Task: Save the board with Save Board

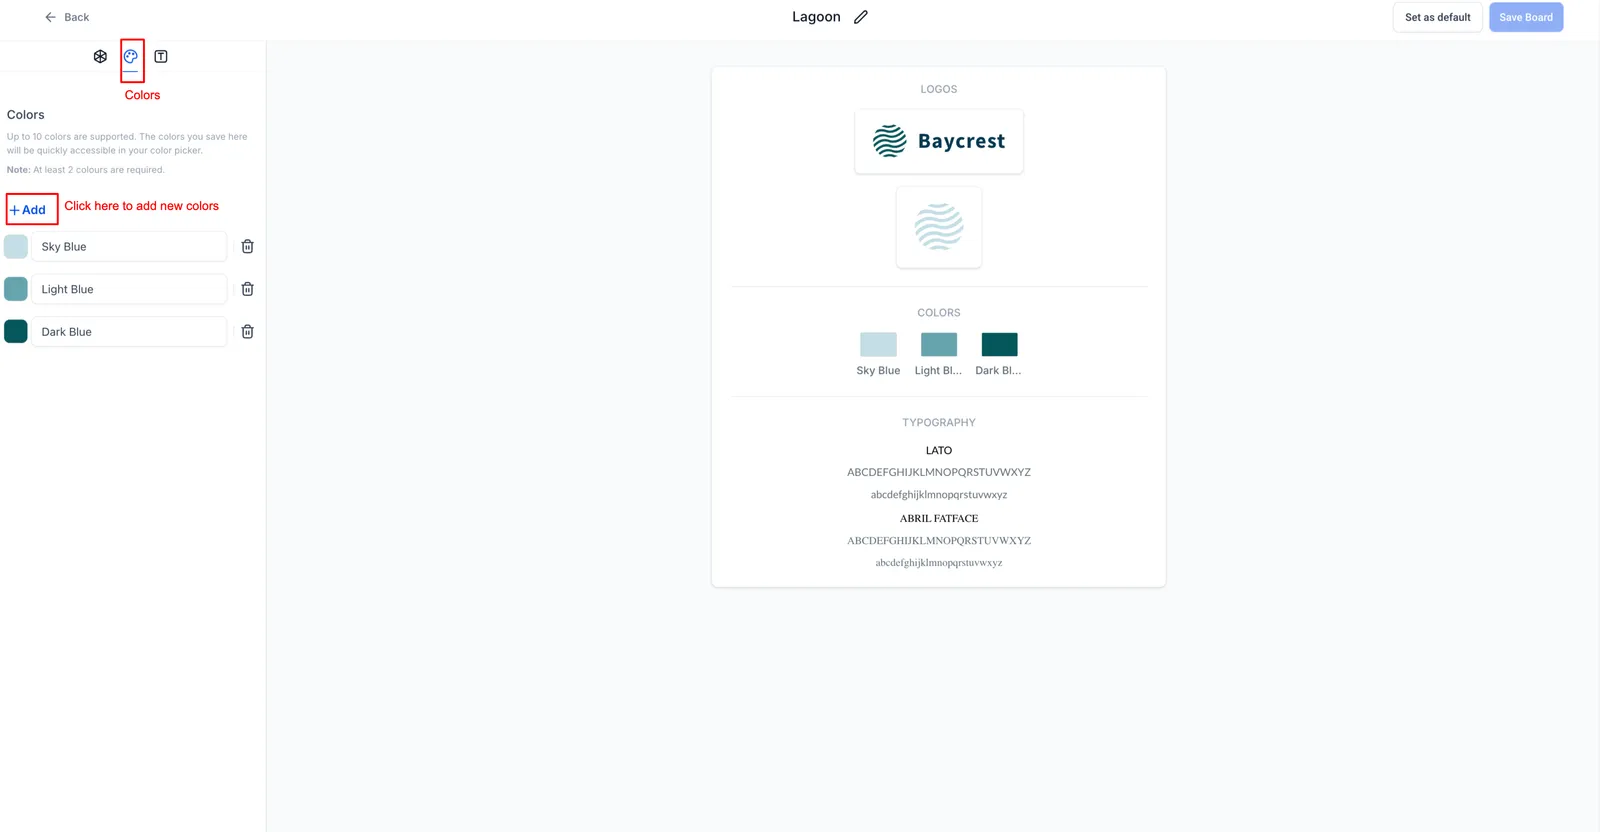Action: pyautogui.click(x=1526, y=17)
